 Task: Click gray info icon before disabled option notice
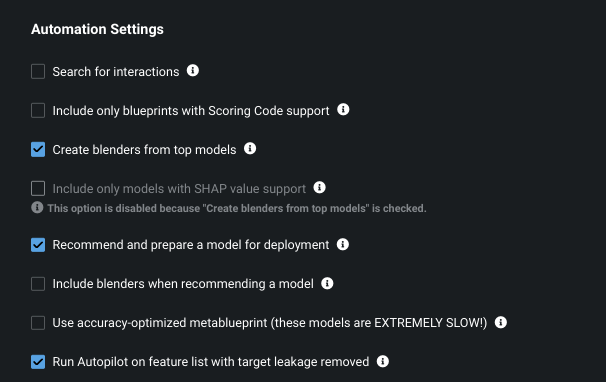pyautogui.click(x=37, y=208)
